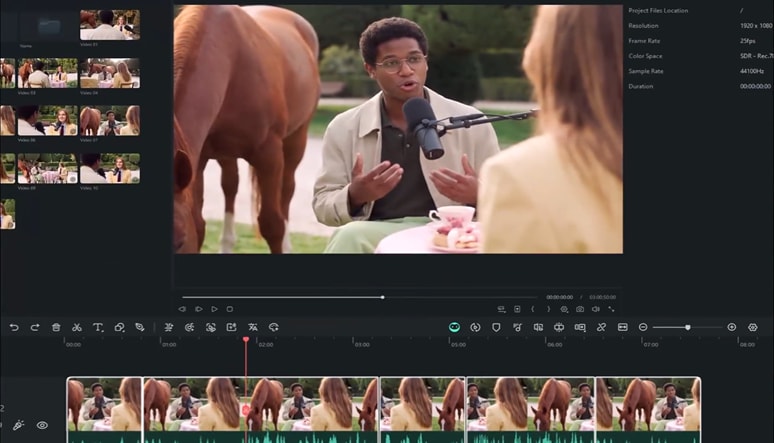Screen dimensions: 774x443
Task: Select the Video 09 media thumbnail
Action: pos(48,168)
